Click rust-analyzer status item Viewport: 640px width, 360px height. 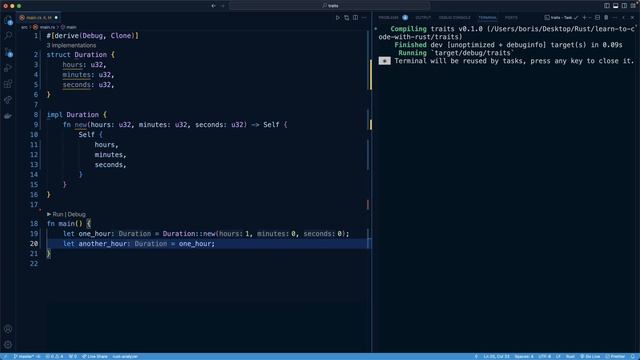tap(125, 356)
